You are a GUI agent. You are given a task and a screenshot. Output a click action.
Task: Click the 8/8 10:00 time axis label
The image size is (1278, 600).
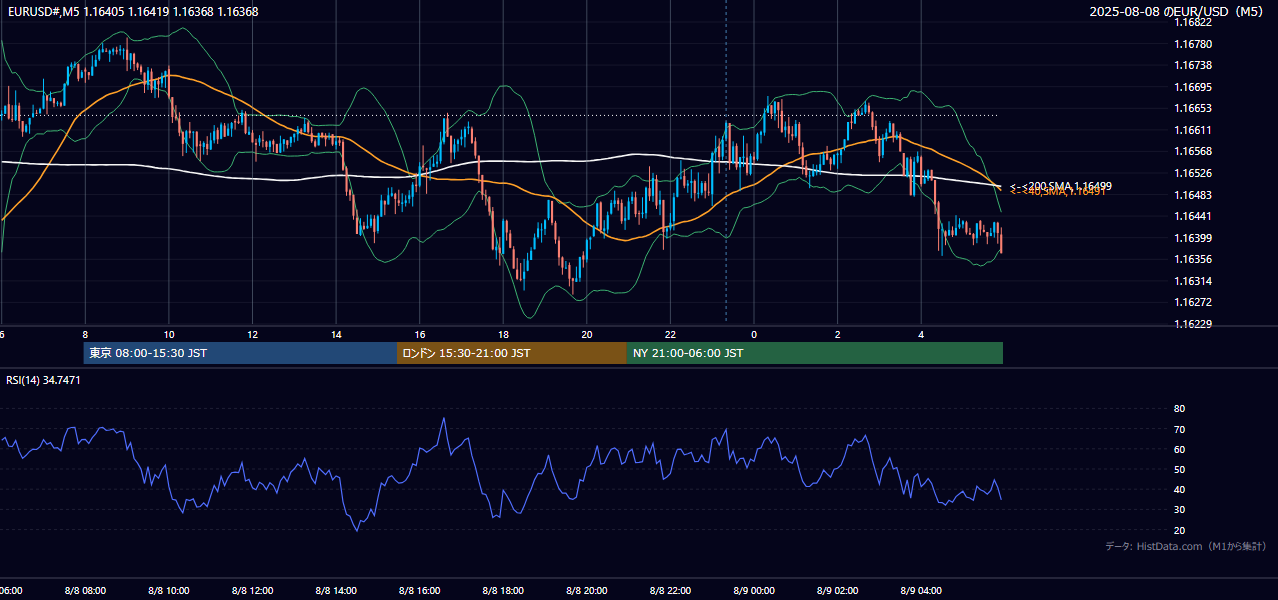[x=169, y=591]
